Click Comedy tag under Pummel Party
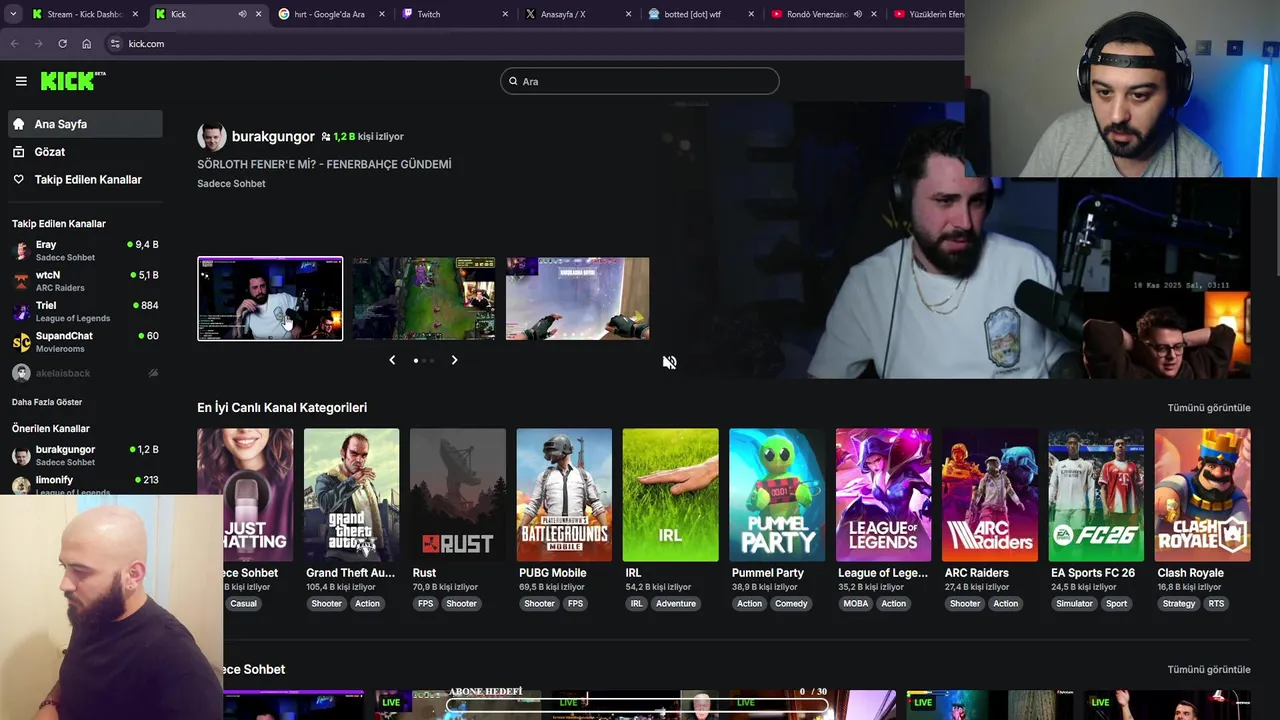The image size is (1280, 720). [791, 604]
